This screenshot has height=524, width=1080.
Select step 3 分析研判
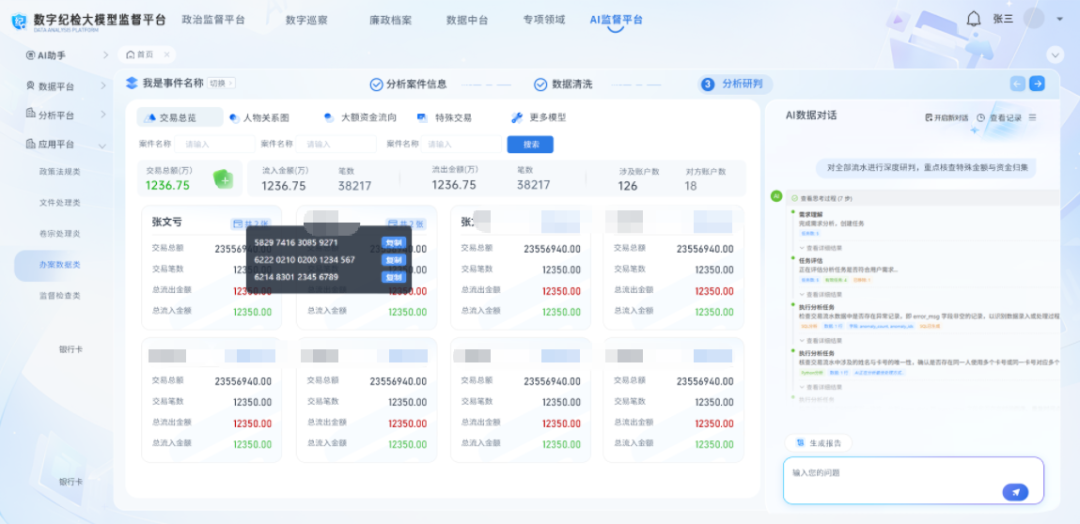(734, 85)
